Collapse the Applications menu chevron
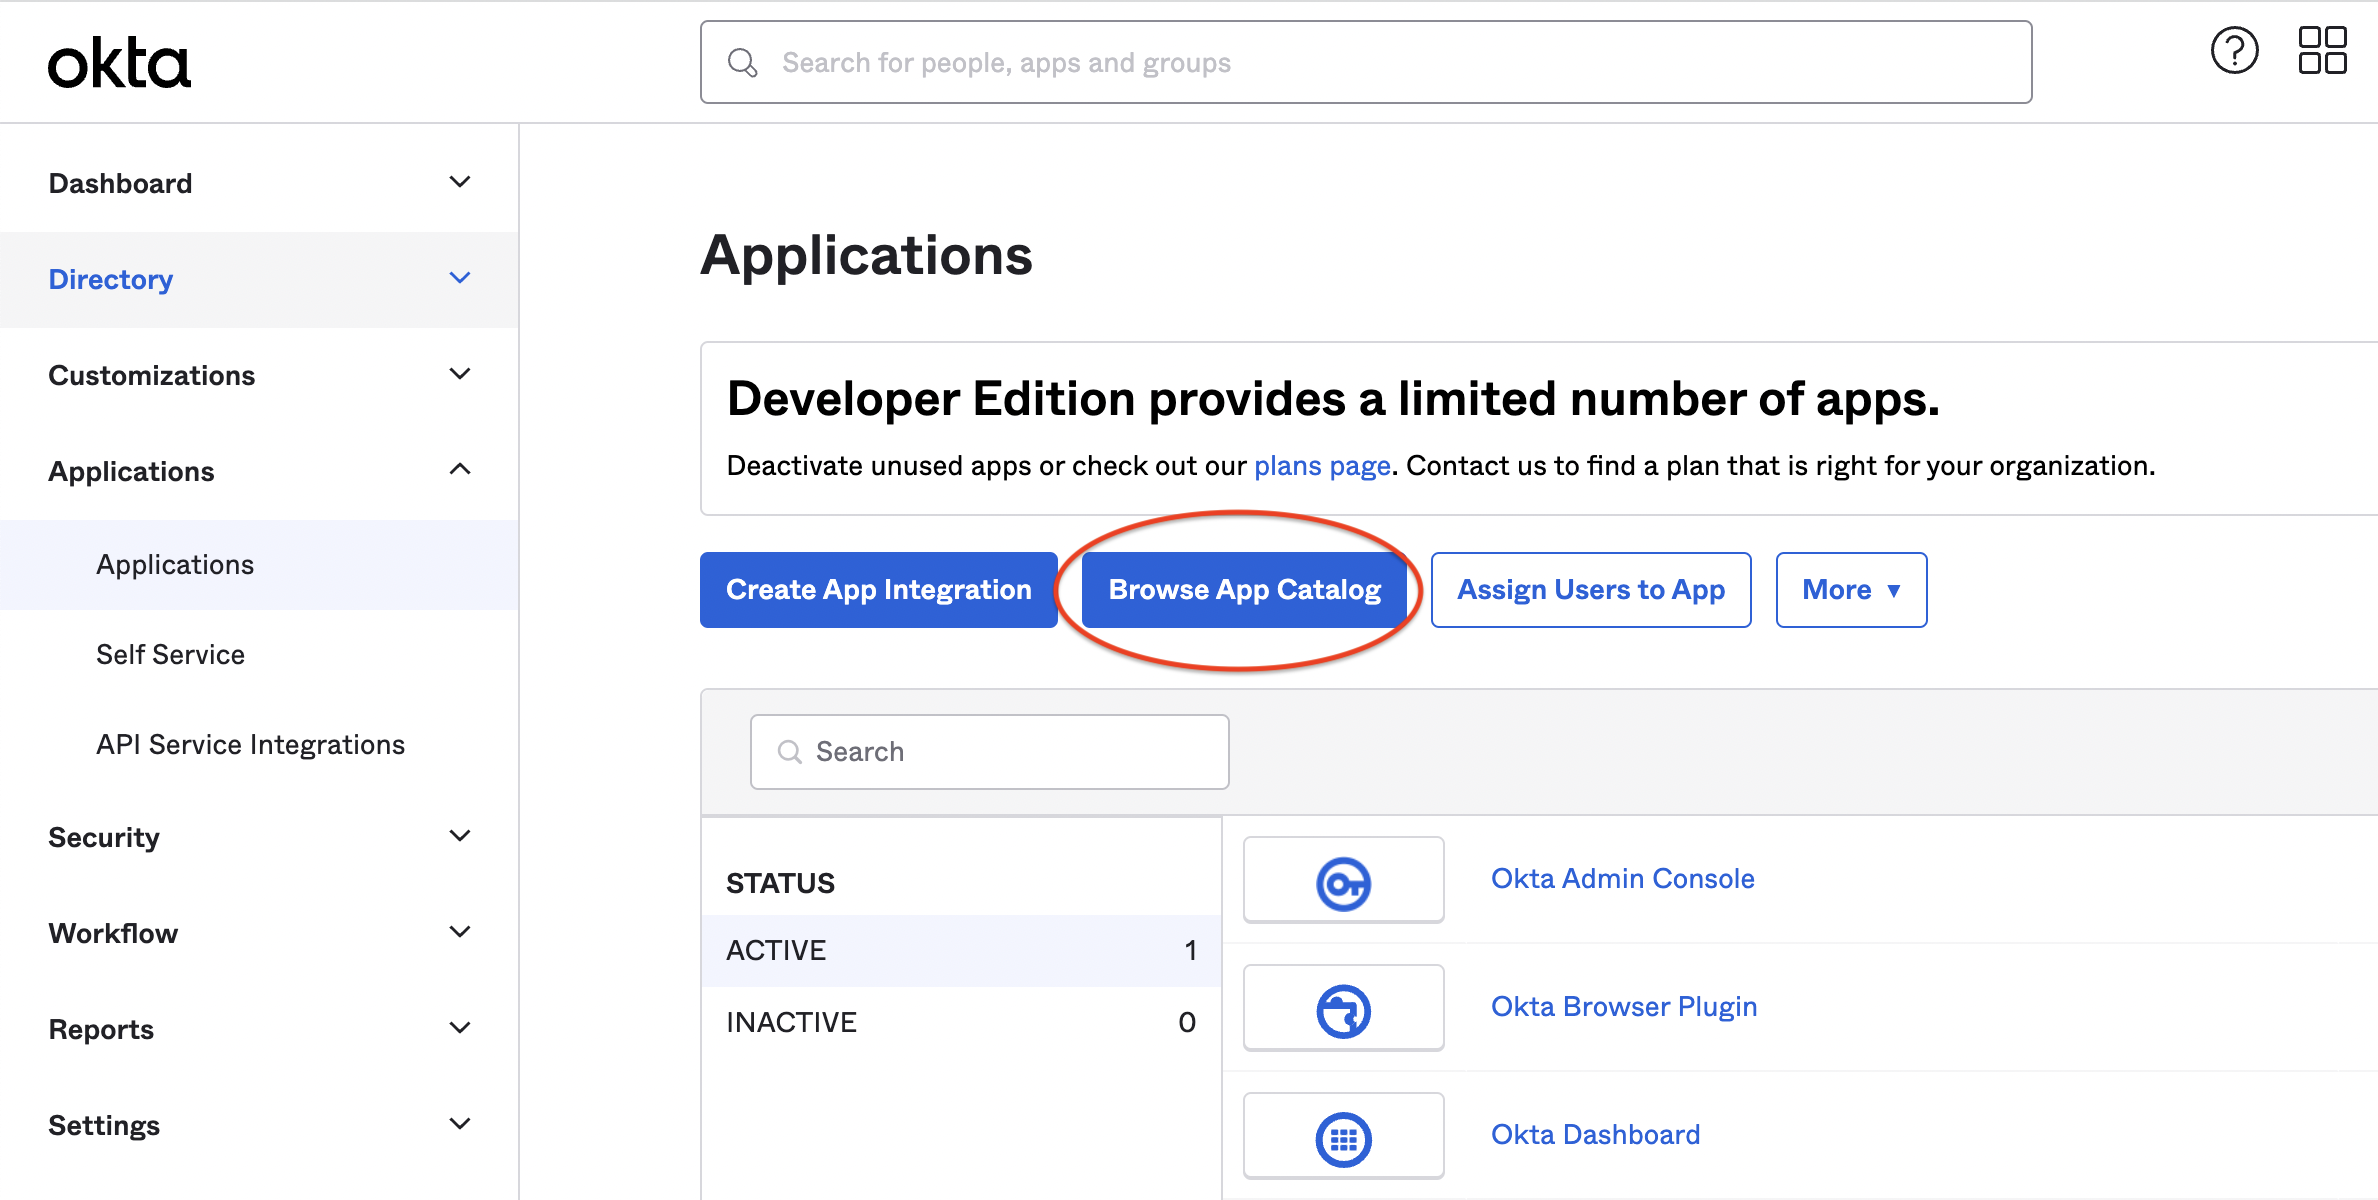 coord(460,469)
